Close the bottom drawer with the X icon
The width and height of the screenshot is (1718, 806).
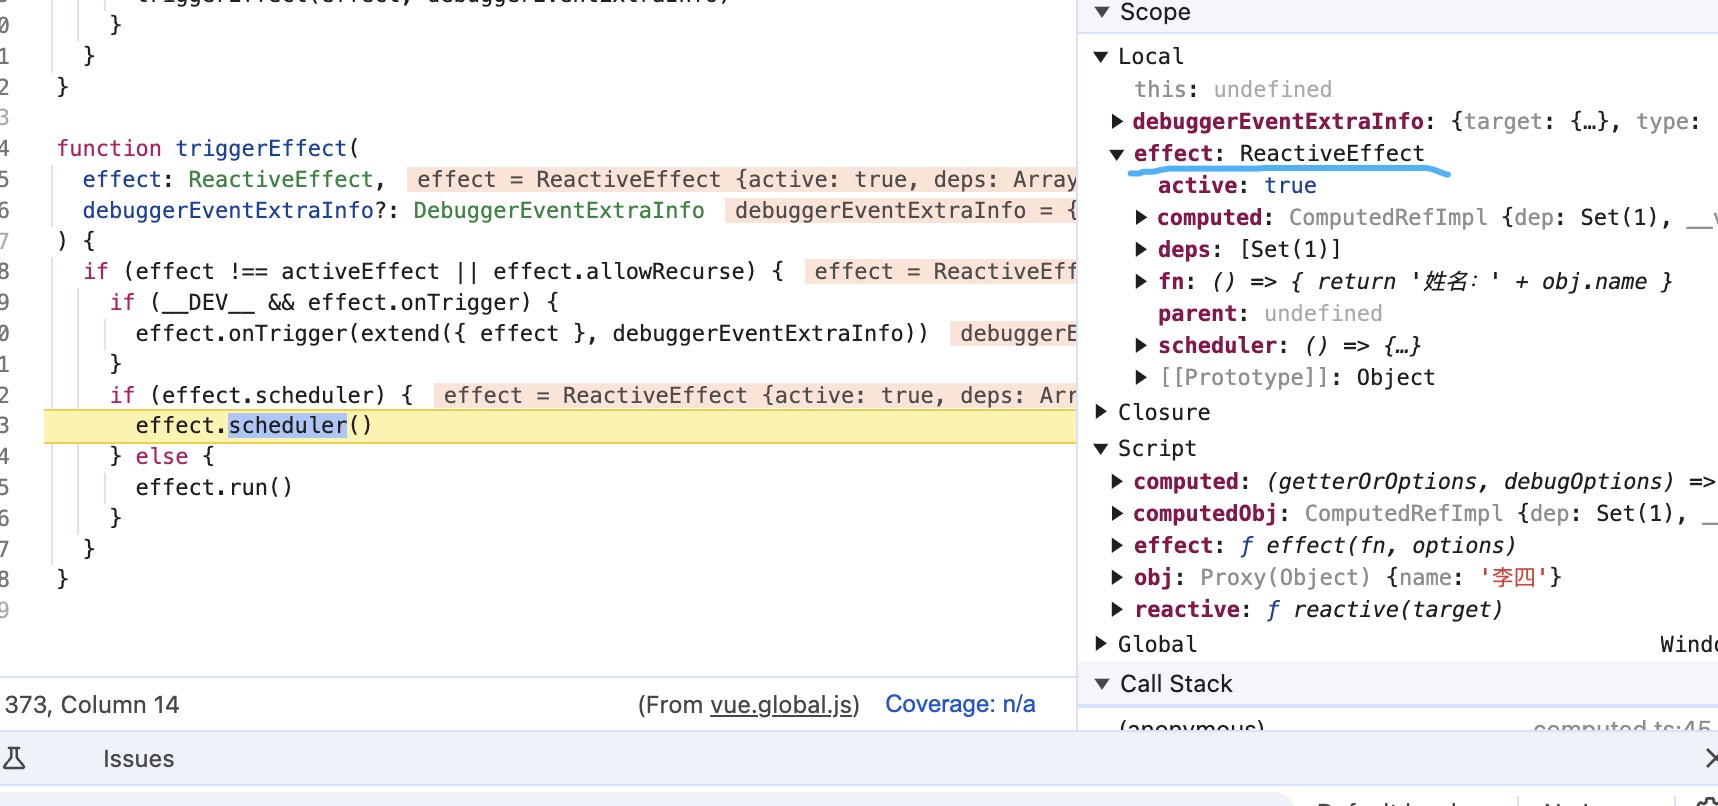point(1711,759)
